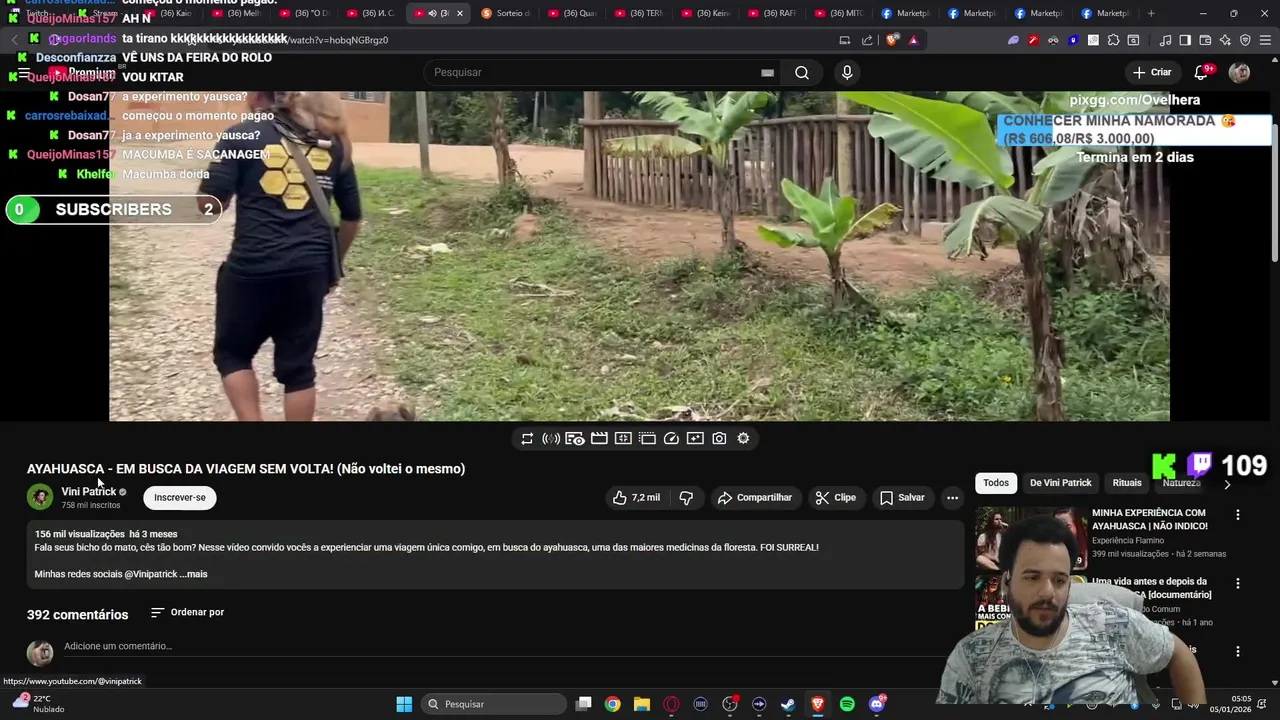Select the Rituais filter chip

1127,482
